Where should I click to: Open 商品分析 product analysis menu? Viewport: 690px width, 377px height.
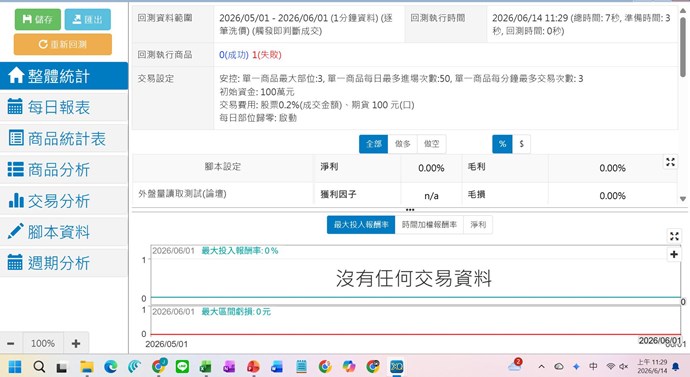pyautogui.click(x=64, y=169)
